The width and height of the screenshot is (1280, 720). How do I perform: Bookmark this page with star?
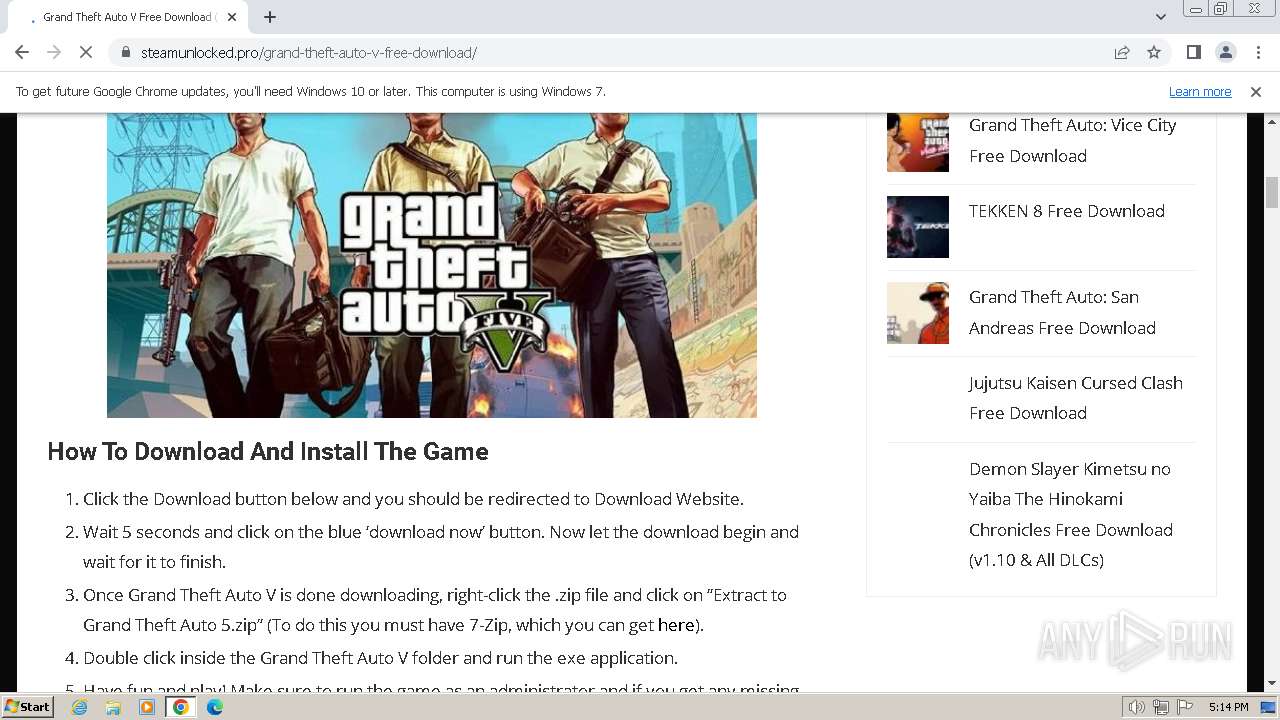(x=1154, y=52)
